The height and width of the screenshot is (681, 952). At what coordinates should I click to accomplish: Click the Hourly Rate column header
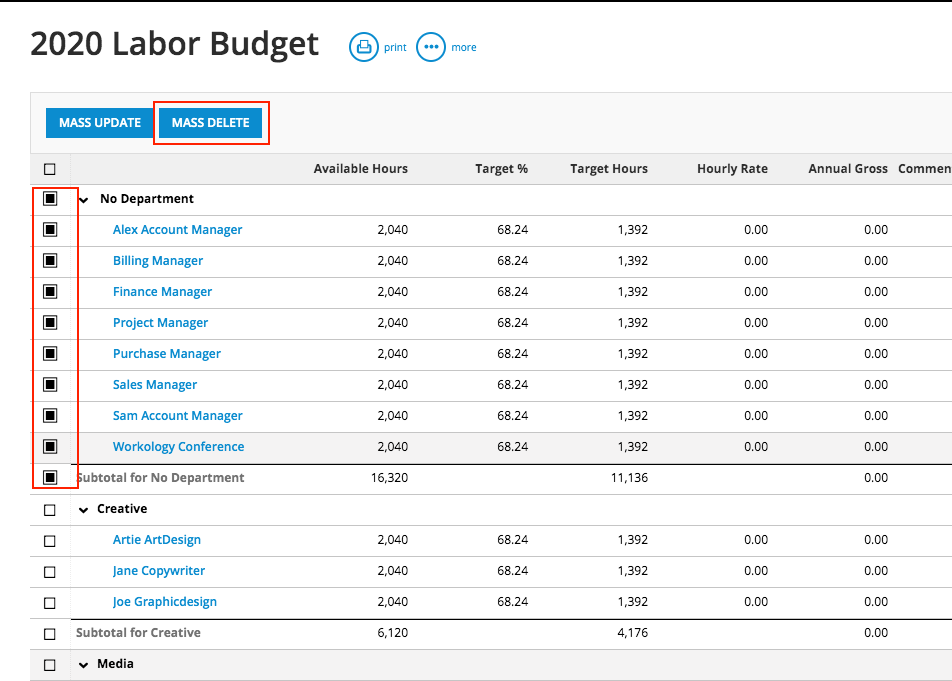(x=732, y=169)
